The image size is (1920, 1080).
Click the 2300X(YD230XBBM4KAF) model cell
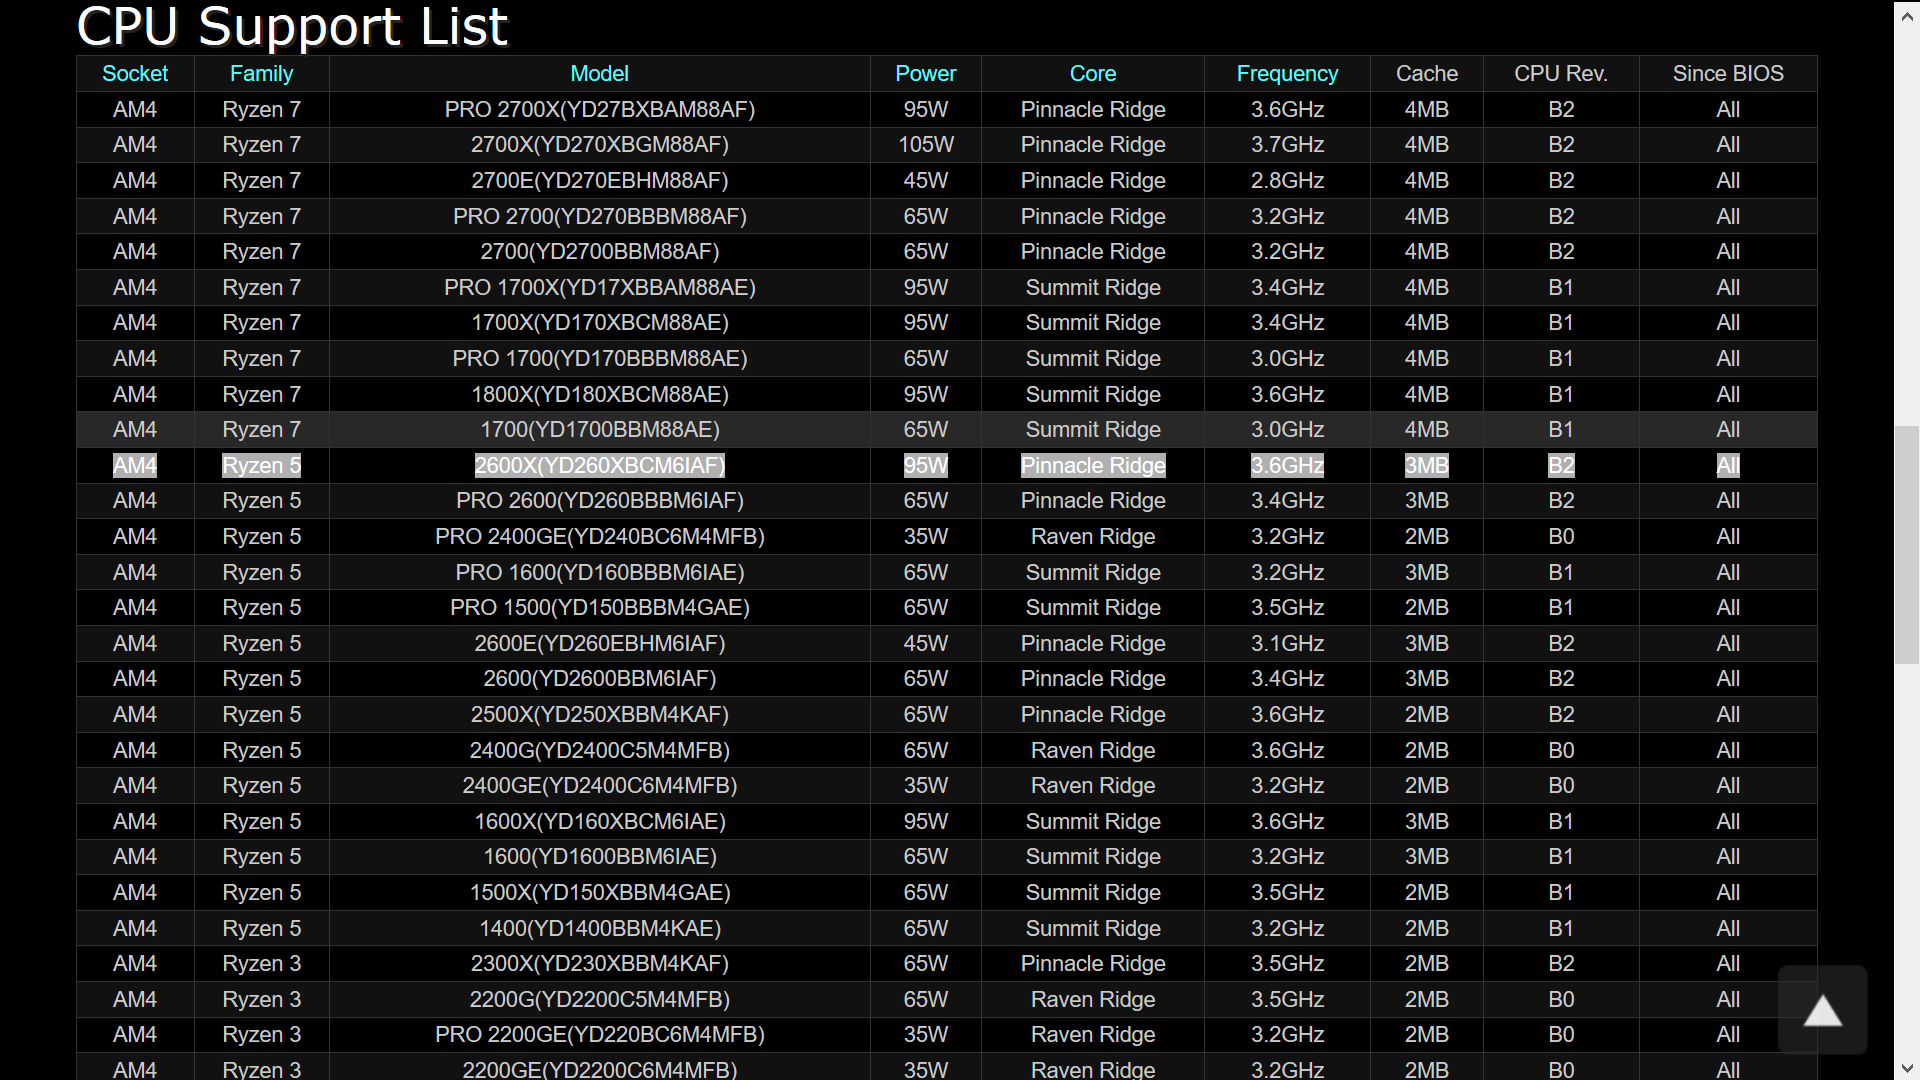(599, 964)
